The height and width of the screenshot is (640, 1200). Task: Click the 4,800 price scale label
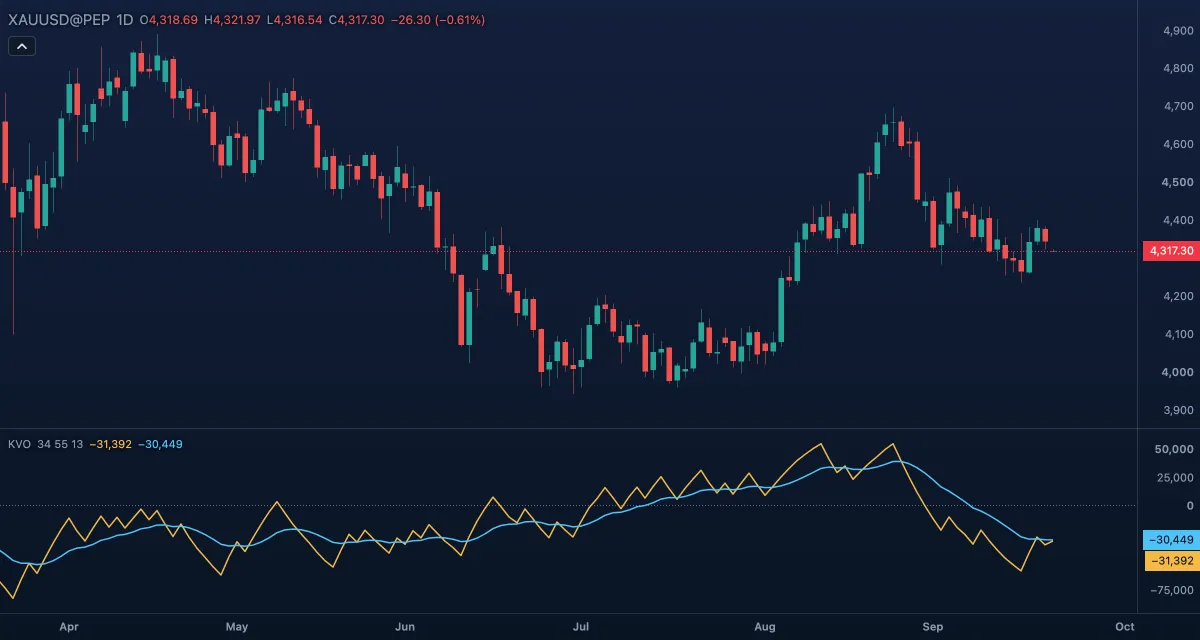click(1178, 69)
